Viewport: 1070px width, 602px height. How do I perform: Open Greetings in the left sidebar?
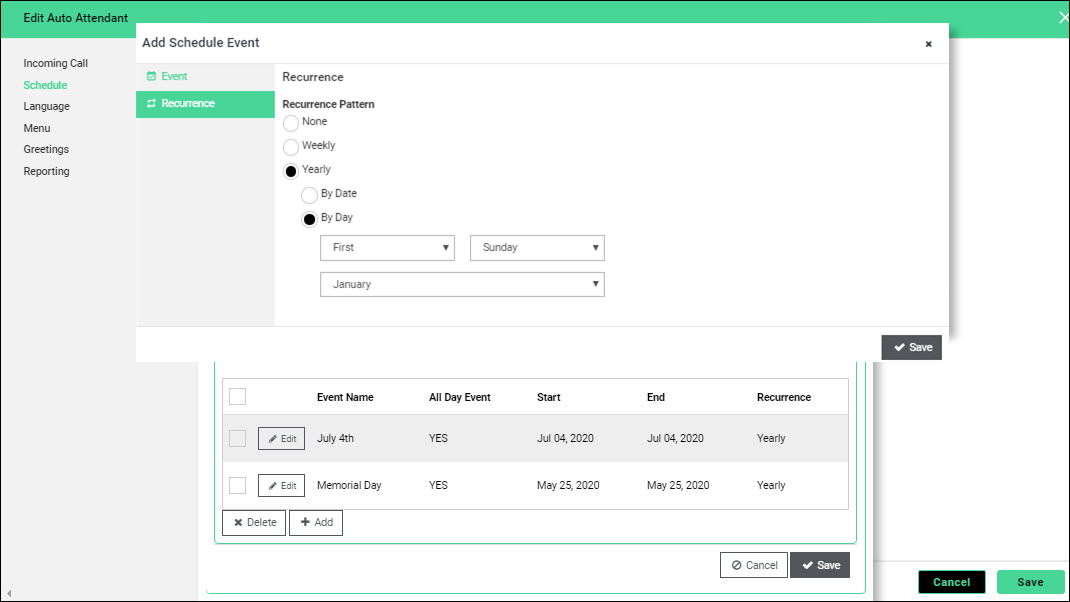pyautogui.click(x=46, y=150)
